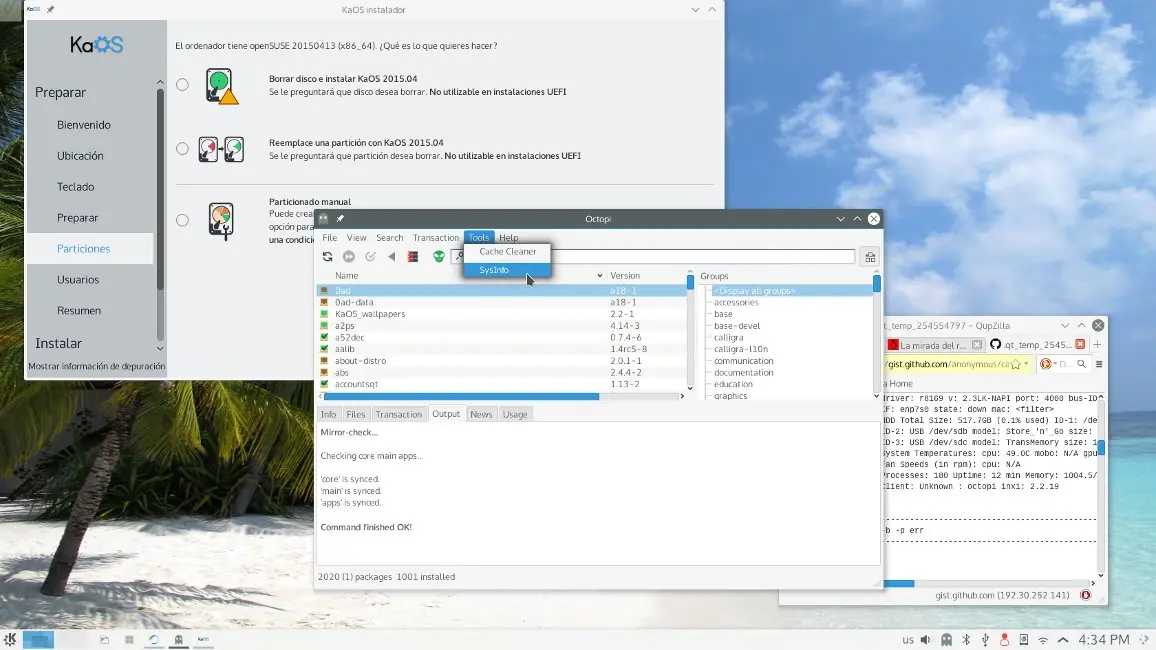
Task: Switch to the News tab in Octopi
Action: (481, 414)
